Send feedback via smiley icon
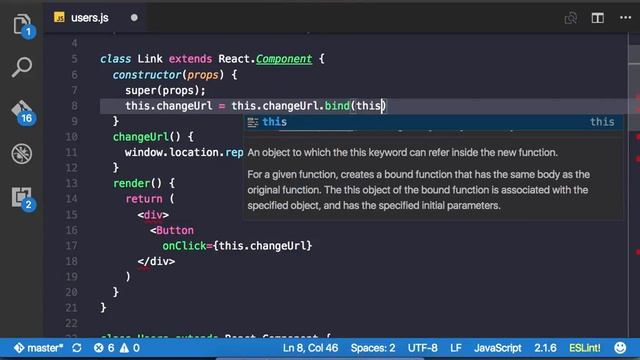The width and height of the screenshot is (640, 360). (620, 348)
